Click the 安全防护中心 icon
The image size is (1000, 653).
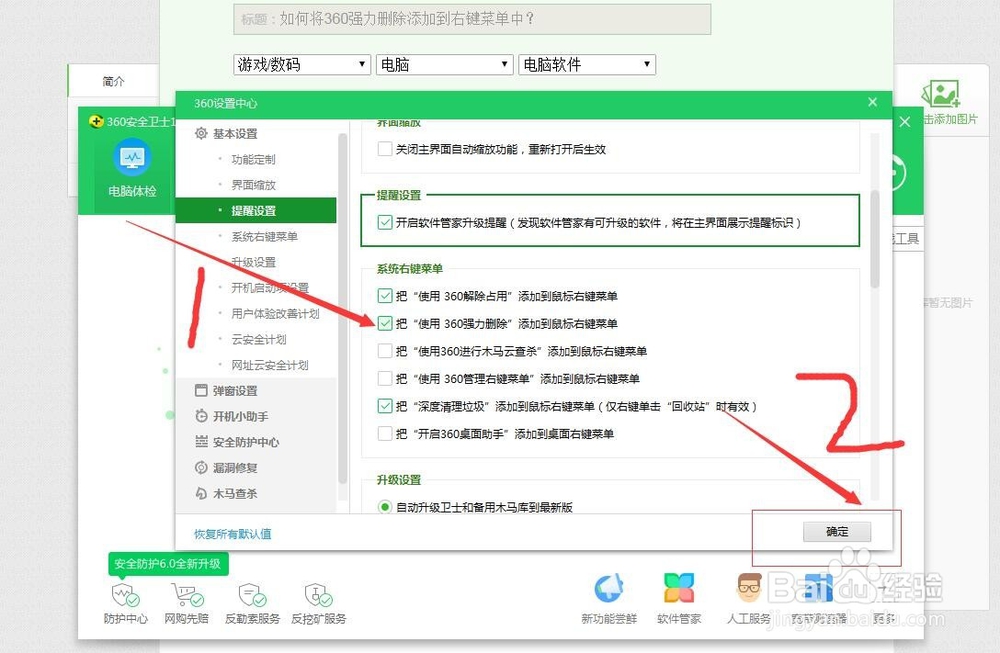[201, 441]
